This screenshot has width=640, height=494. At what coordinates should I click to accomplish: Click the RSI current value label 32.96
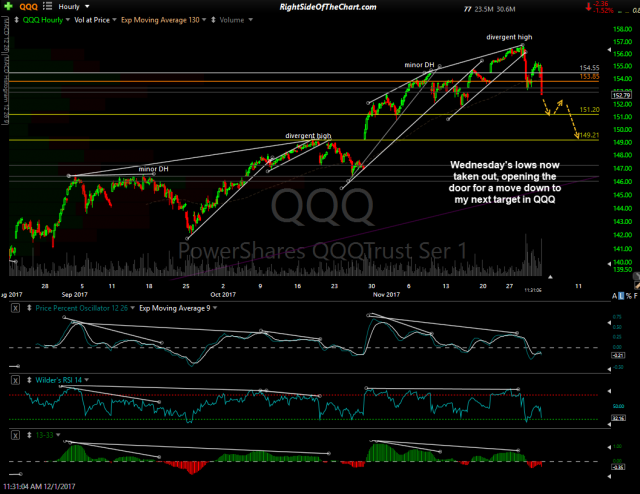618,418
